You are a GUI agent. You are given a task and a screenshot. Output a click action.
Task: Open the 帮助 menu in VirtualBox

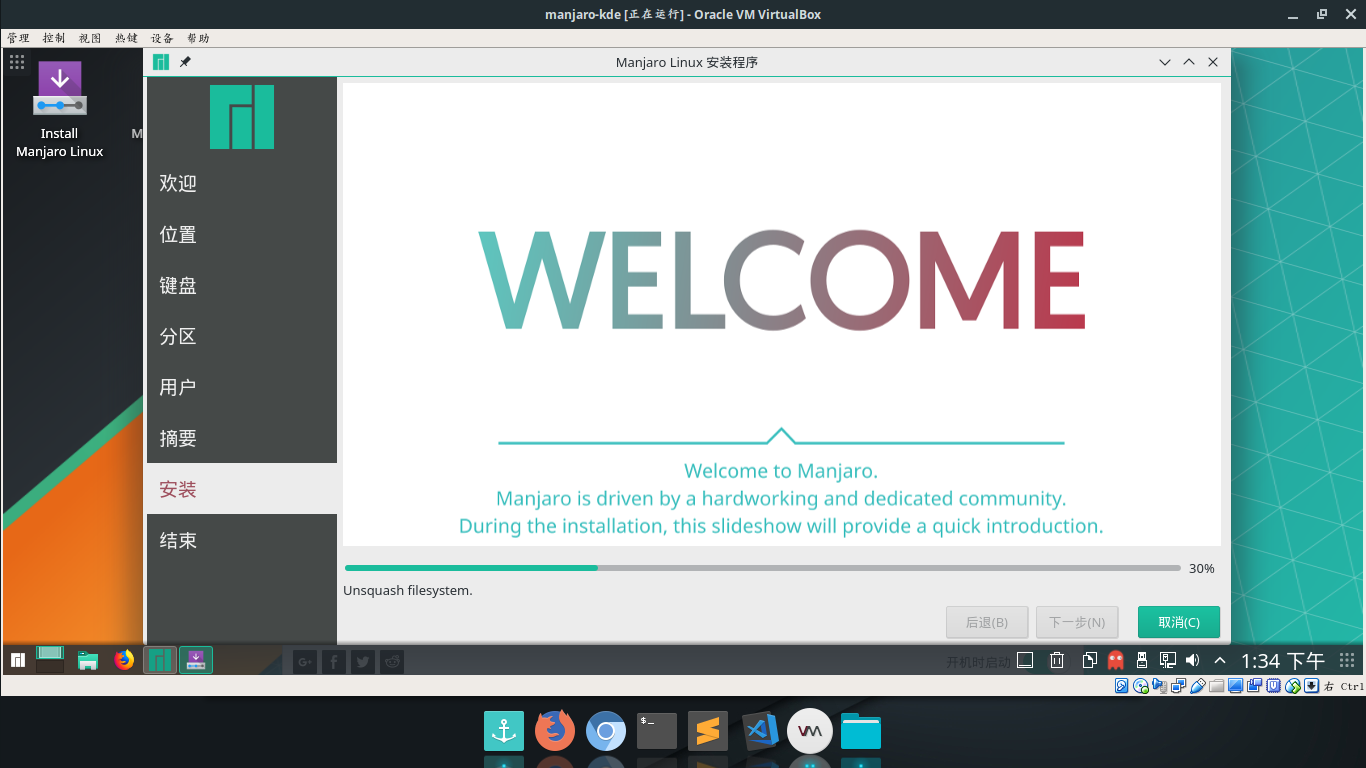click(x=198, y=38)
